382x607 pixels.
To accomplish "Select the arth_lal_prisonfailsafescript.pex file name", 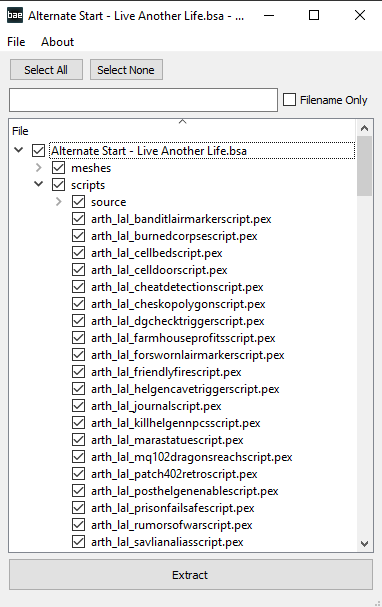I will click(173, 508).
